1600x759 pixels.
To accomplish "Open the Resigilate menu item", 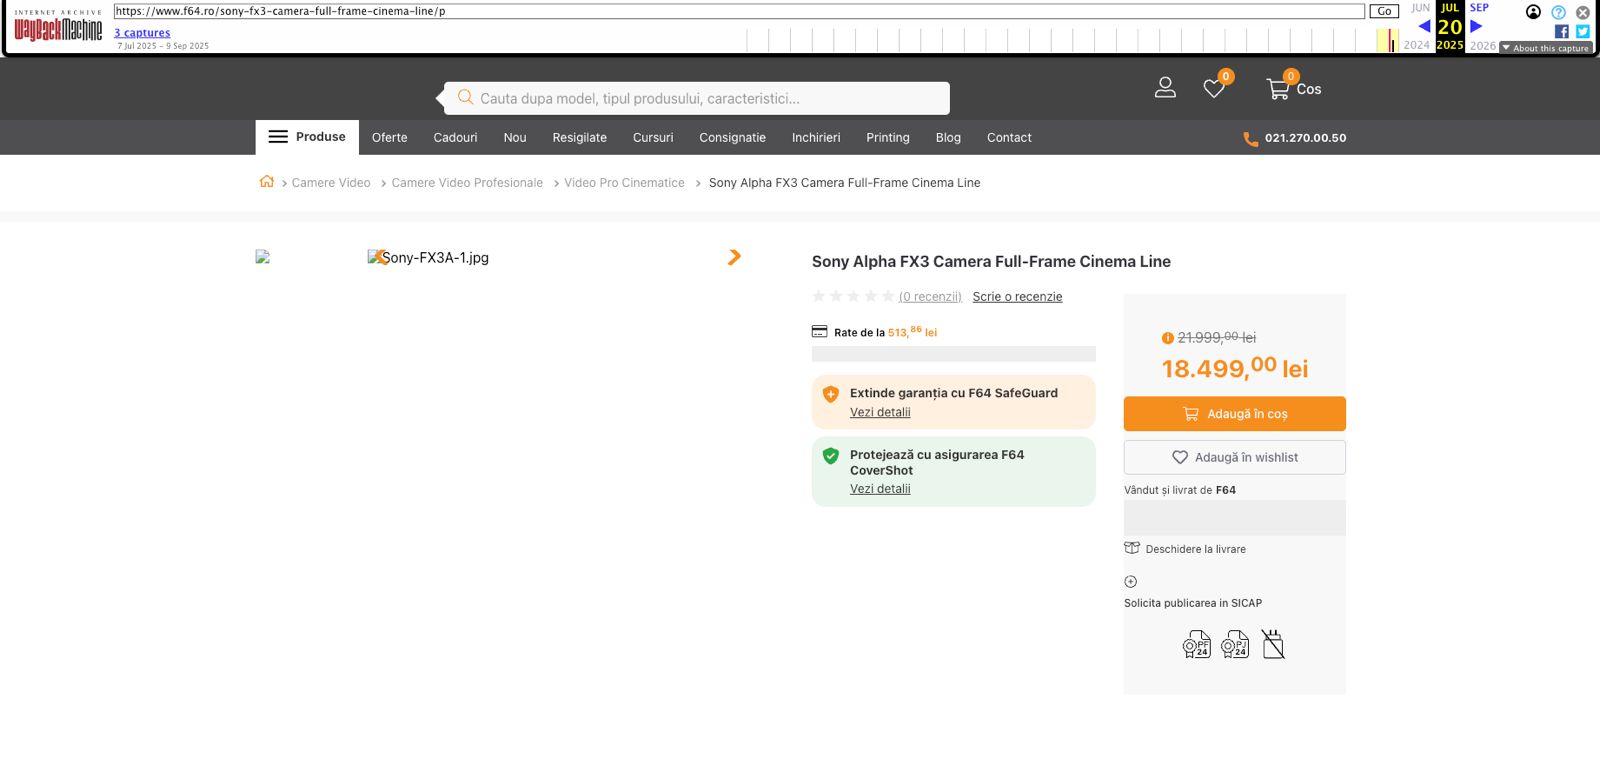I will pos(579,138).
